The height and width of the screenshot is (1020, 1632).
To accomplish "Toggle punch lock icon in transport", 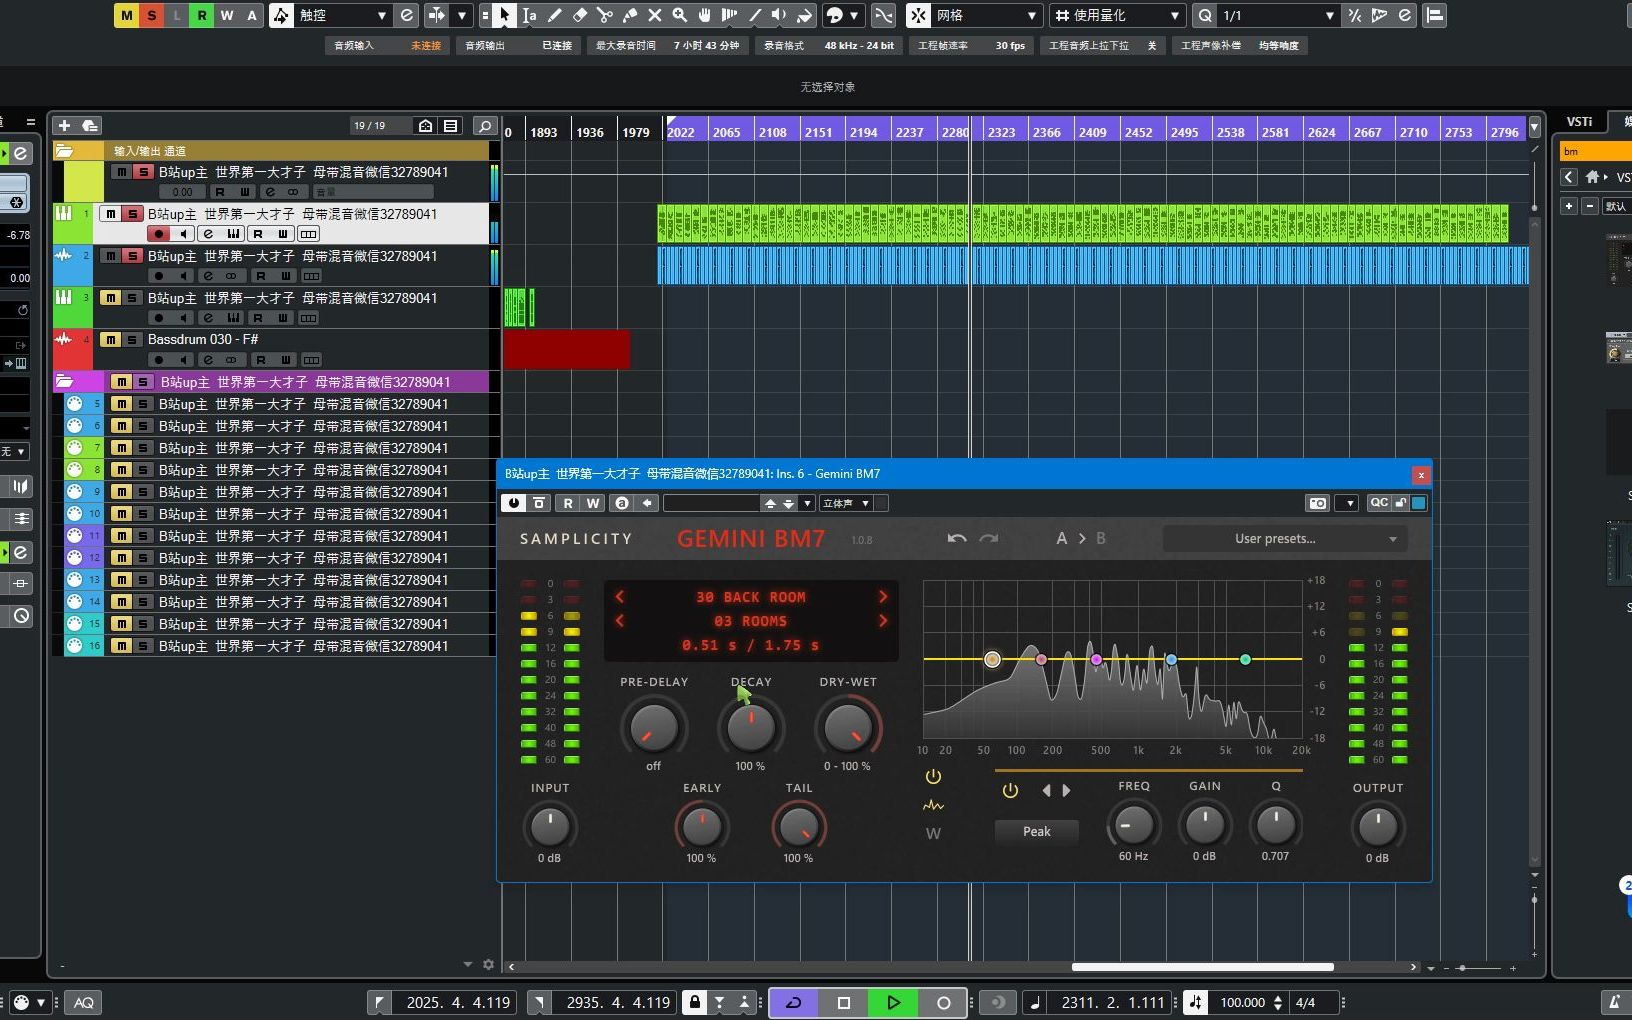I will [695, 1002].
